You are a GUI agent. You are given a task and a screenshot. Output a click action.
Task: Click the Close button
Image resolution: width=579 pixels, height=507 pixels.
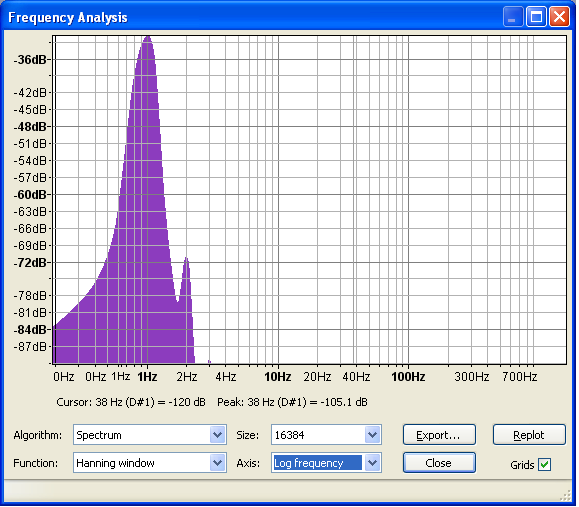pyautogui.click(x=439, y=463)
